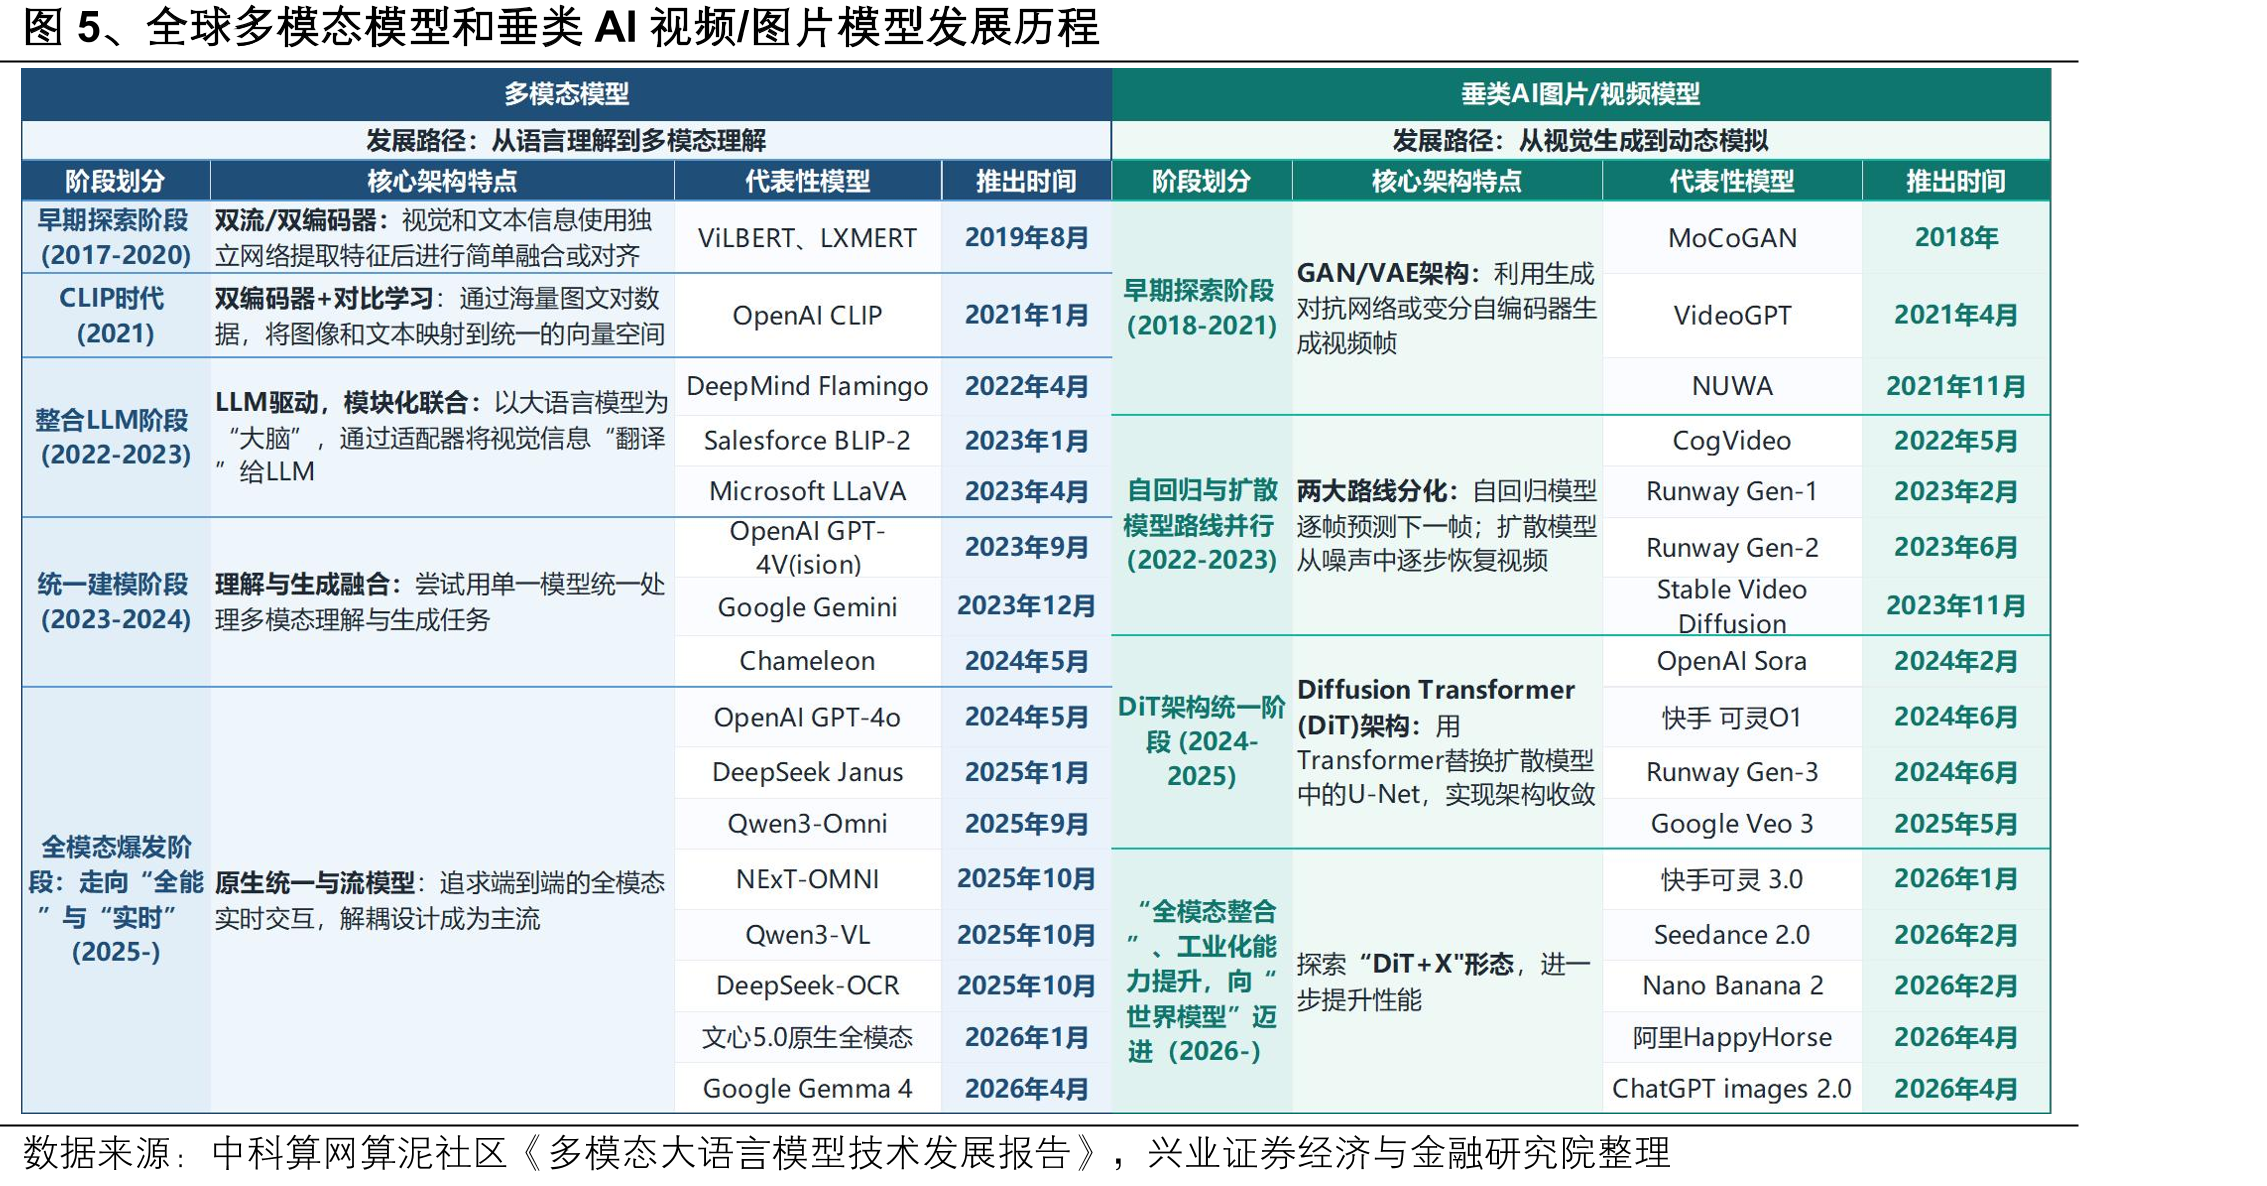Click the OpenAI Sora cell
This screenshot has width=2267, height=1186.
click(x=1732, y=661)
